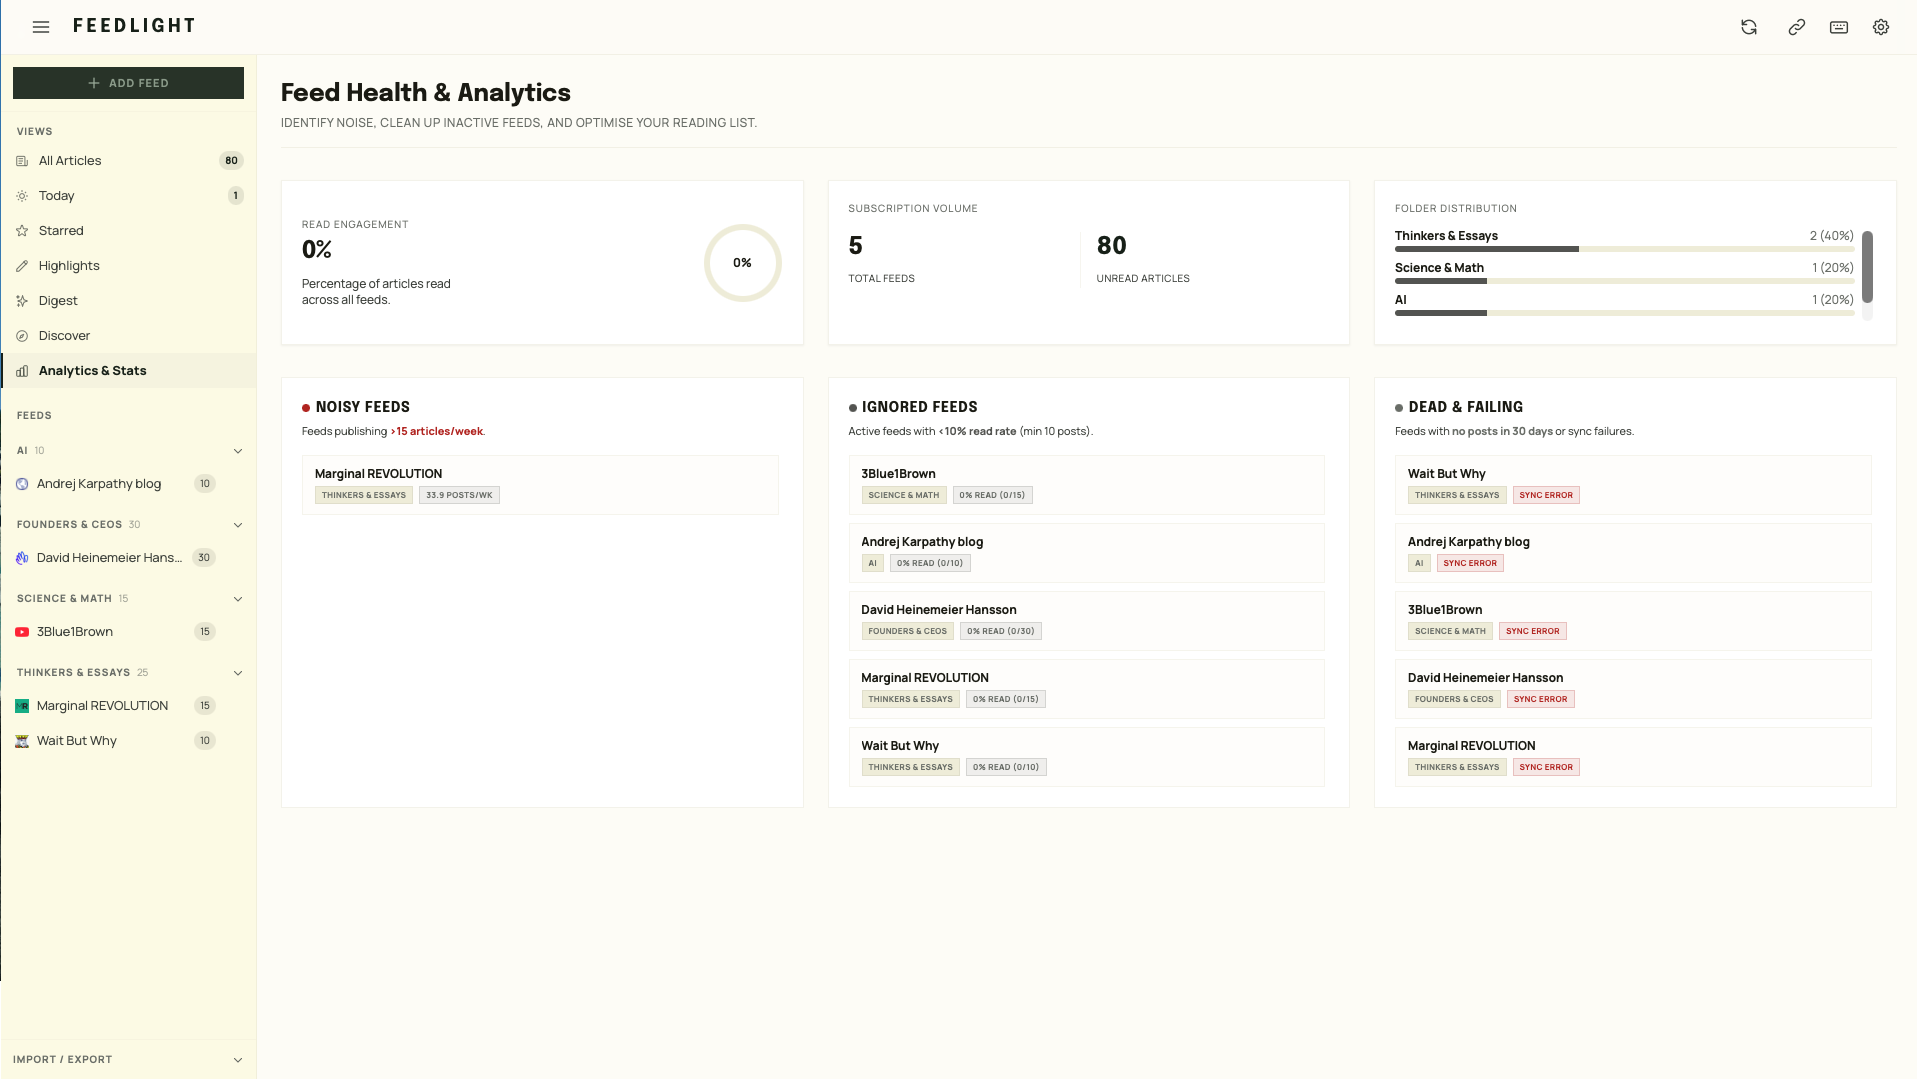Viewport: 1917px width, 1079px height.
Task: Select Analytics & Stats view
Action: pyautogui.click(x=128, y=371)
